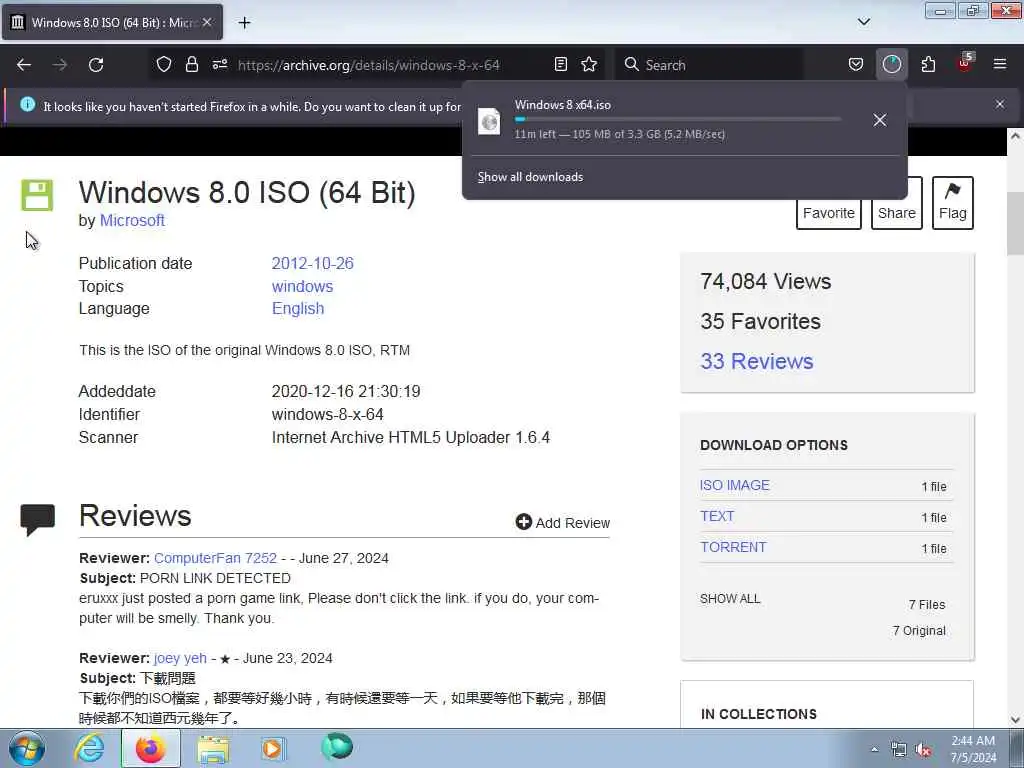This screenshot has height=768, width=1024.
Task: Open reviewer ComputerFan 7252 profile
Action: click(x=216, y=558)
